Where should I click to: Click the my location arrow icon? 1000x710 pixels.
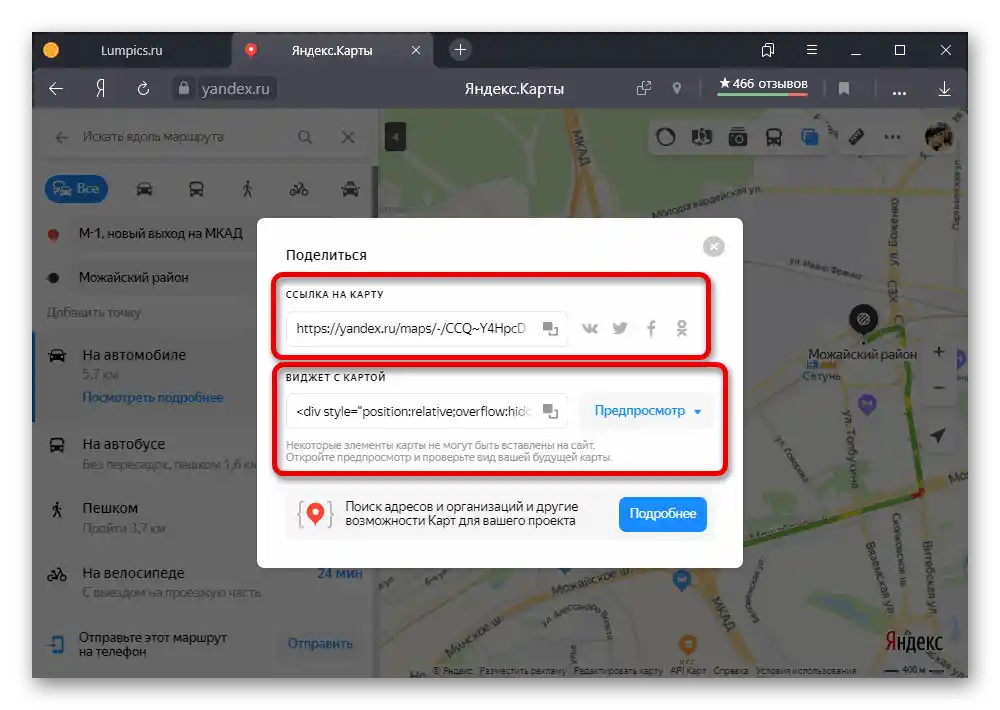(x=938, y=435)
